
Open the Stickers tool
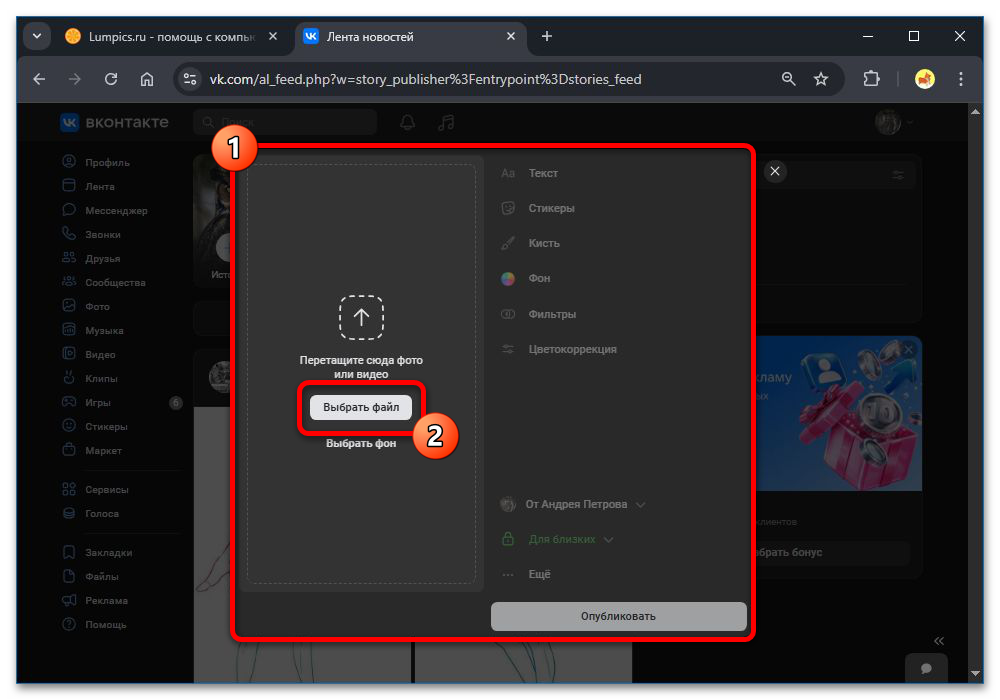point(551,208)
